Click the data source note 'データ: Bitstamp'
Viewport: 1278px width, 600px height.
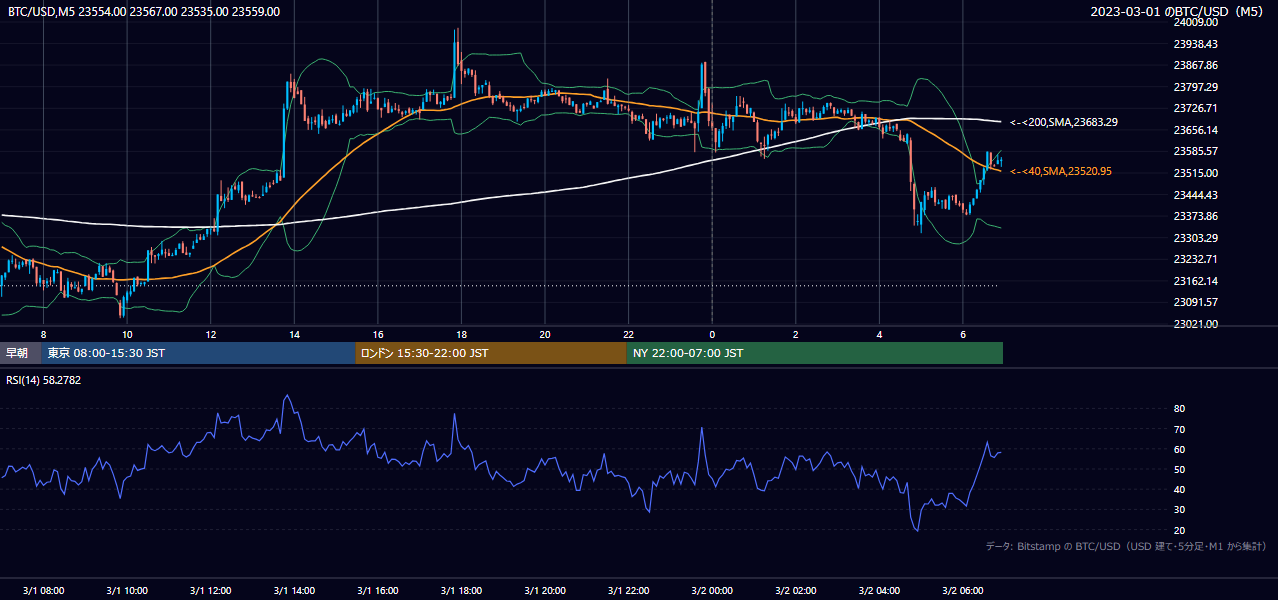[1126, 546]
